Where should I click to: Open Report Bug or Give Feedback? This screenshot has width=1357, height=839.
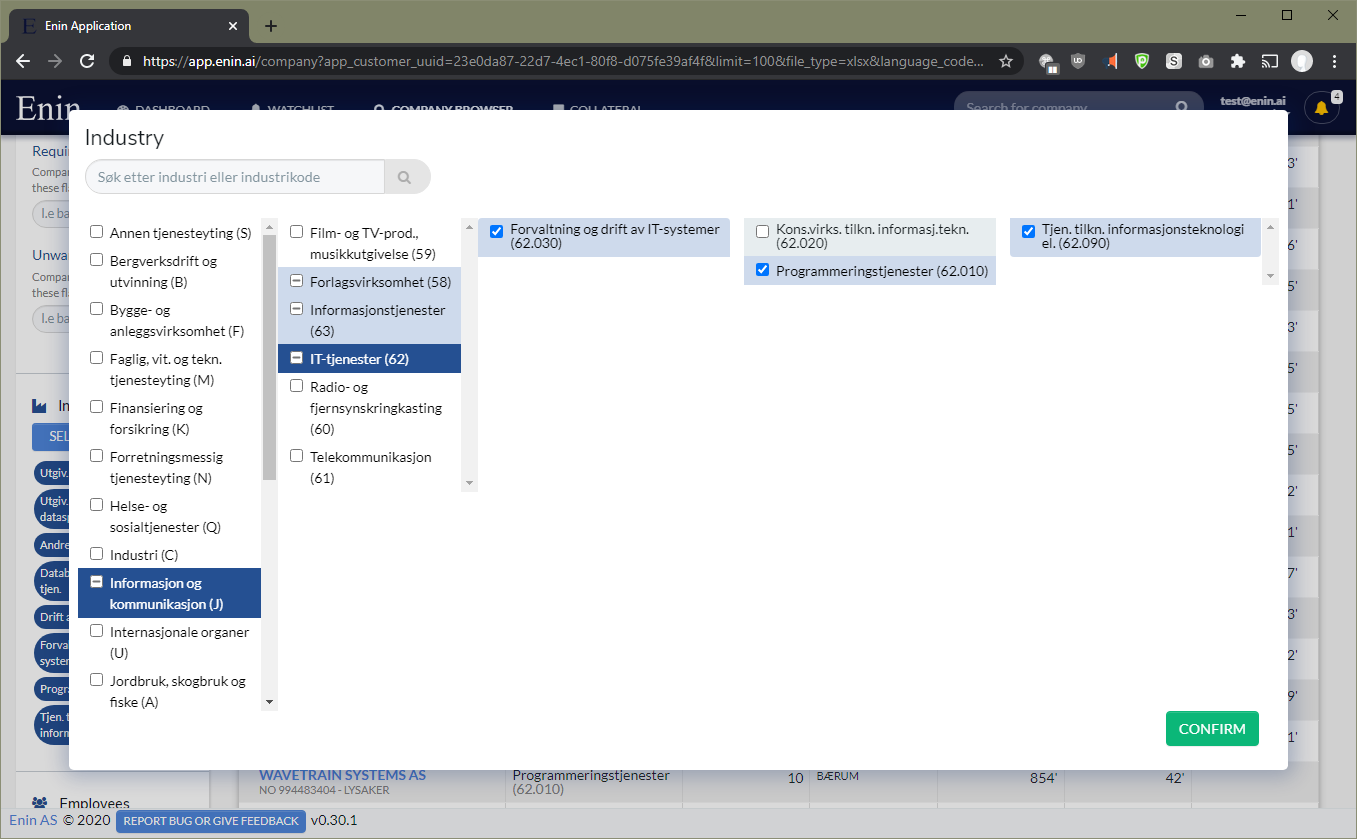point(211,821)
